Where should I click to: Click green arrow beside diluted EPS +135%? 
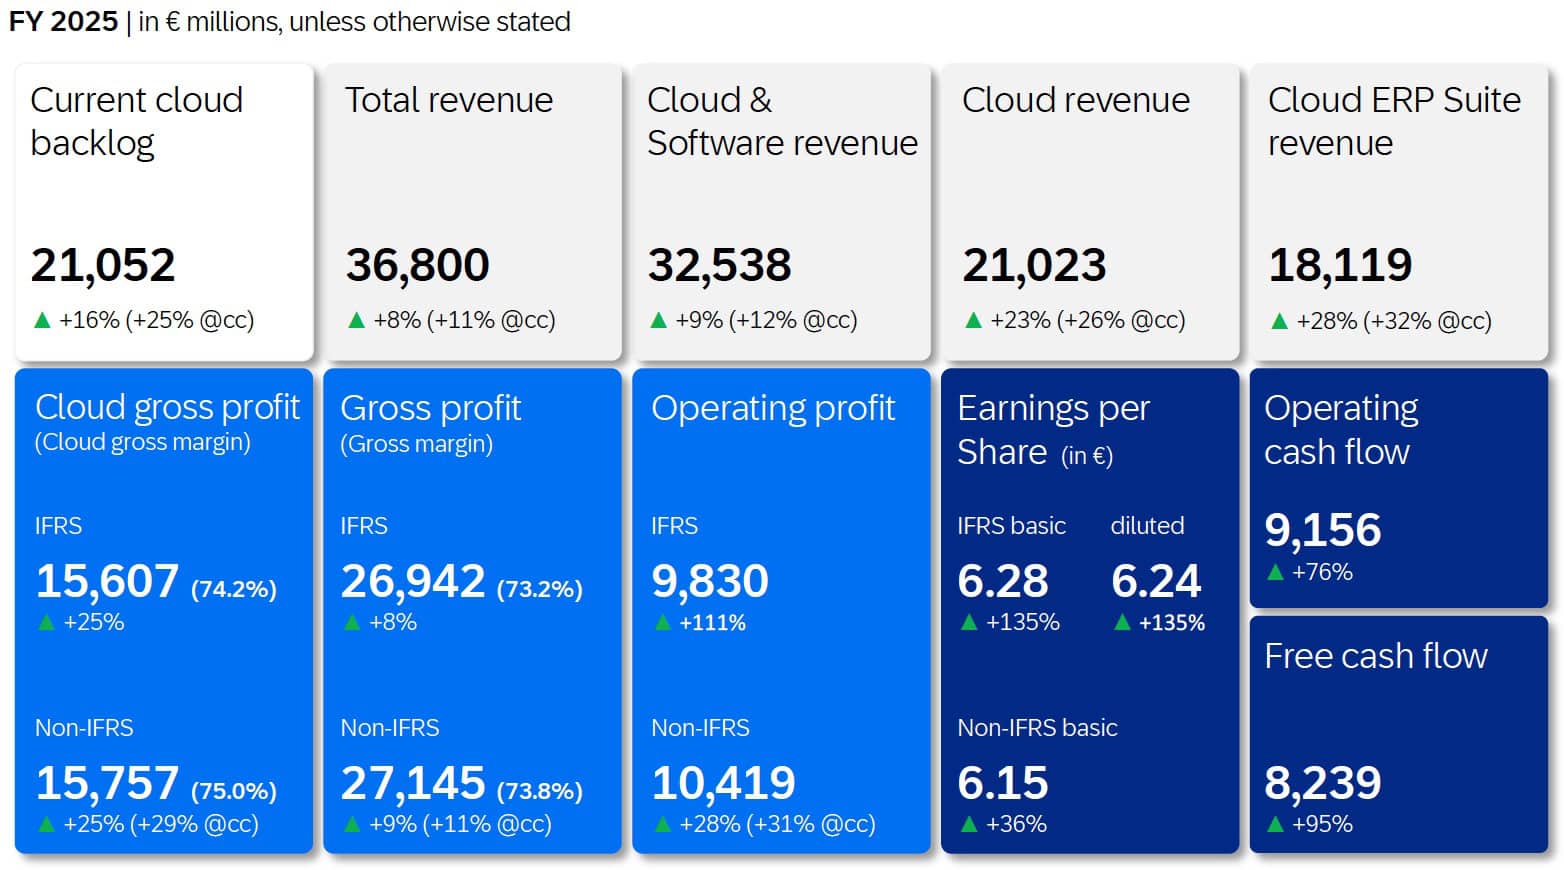1122,623
